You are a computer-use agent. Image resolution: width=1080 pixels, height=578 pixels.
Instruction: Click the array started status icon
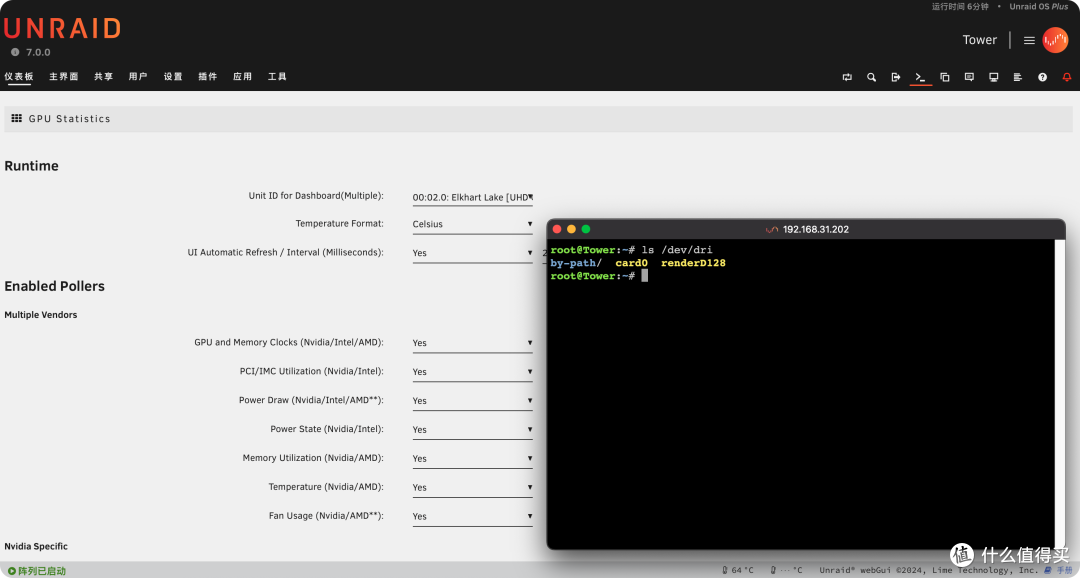(x=12, y=571)
